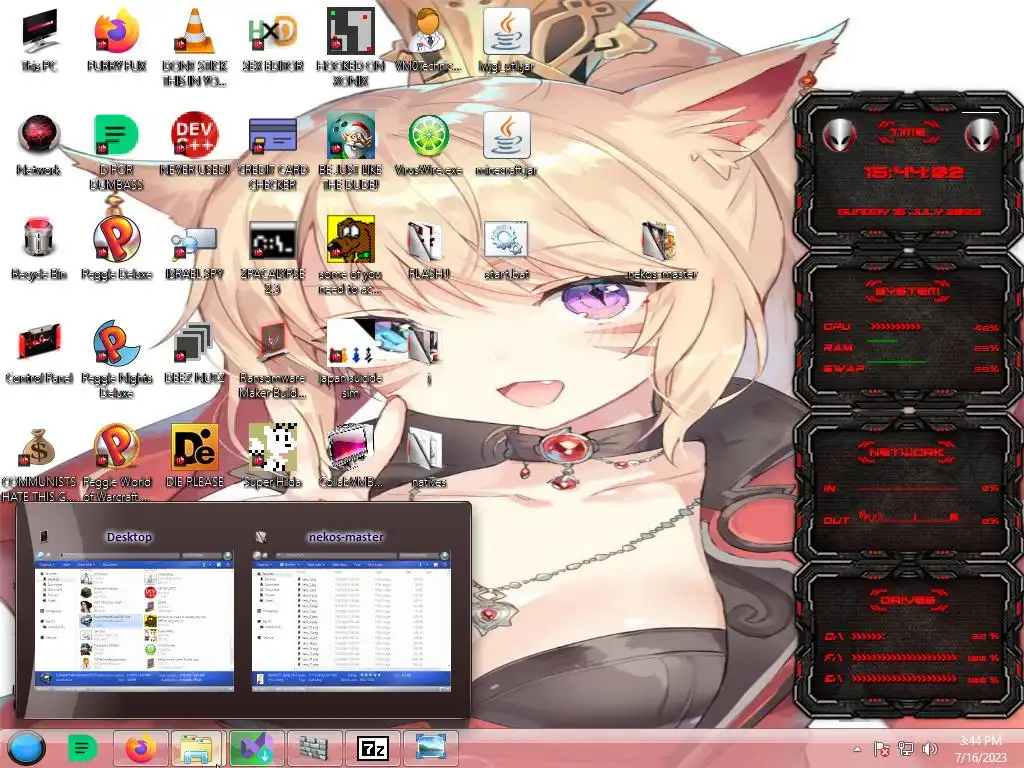Click the Start orb on taskbar
Screen dimensions: 1024x768
(26, 748)
